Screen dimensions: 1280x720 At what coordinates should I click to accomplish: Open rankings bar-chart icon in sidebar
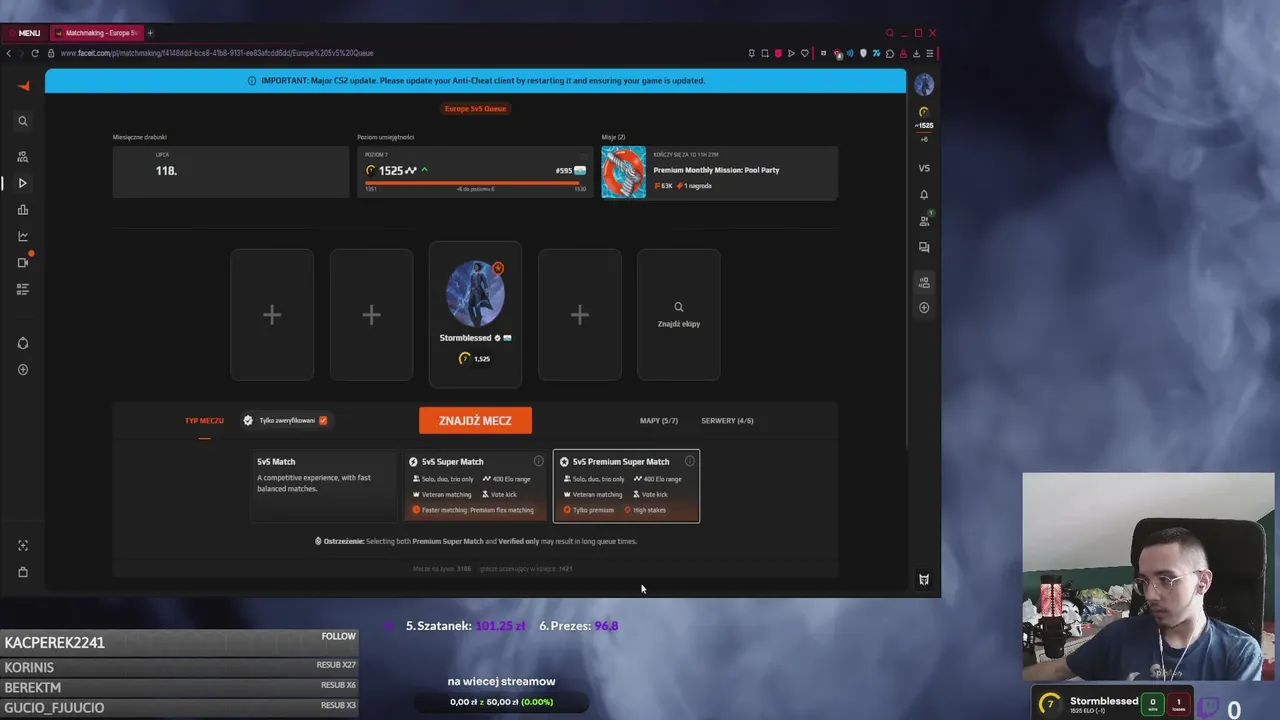tap(23, 210)
